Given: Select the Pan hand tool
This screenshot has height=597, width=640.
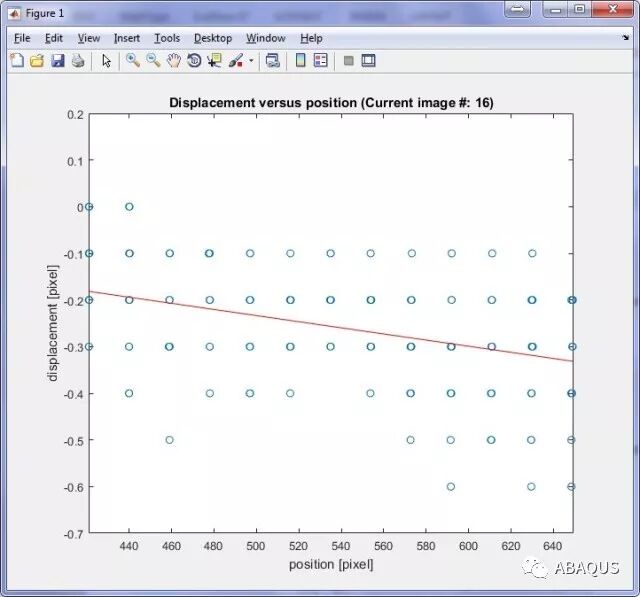Looking at the screenshot, I should (x=174, y=61).
